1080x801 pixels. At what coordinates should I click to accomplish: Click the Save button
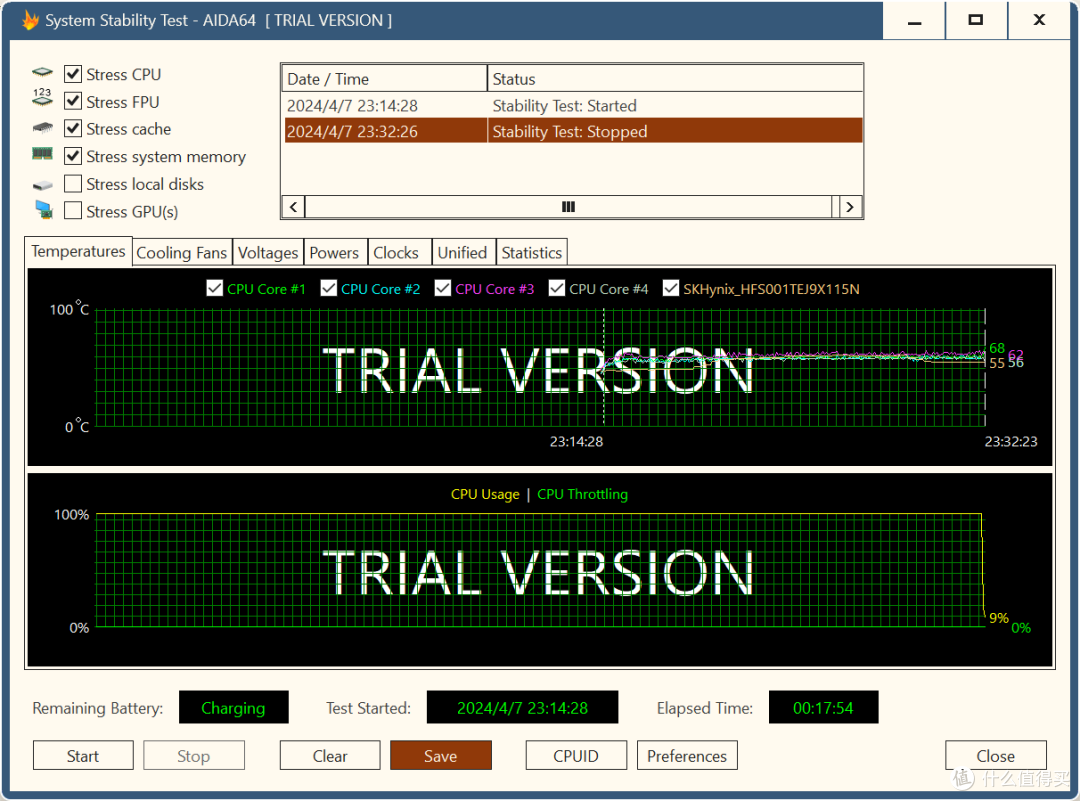click(x=441, y=756)
